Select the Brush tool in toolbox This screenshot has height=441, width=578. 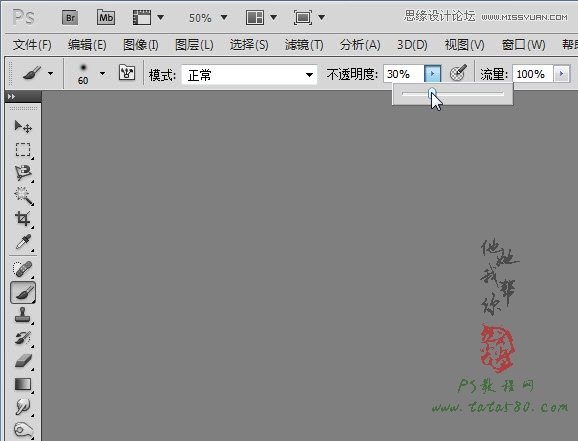click(x=23, y=292)
